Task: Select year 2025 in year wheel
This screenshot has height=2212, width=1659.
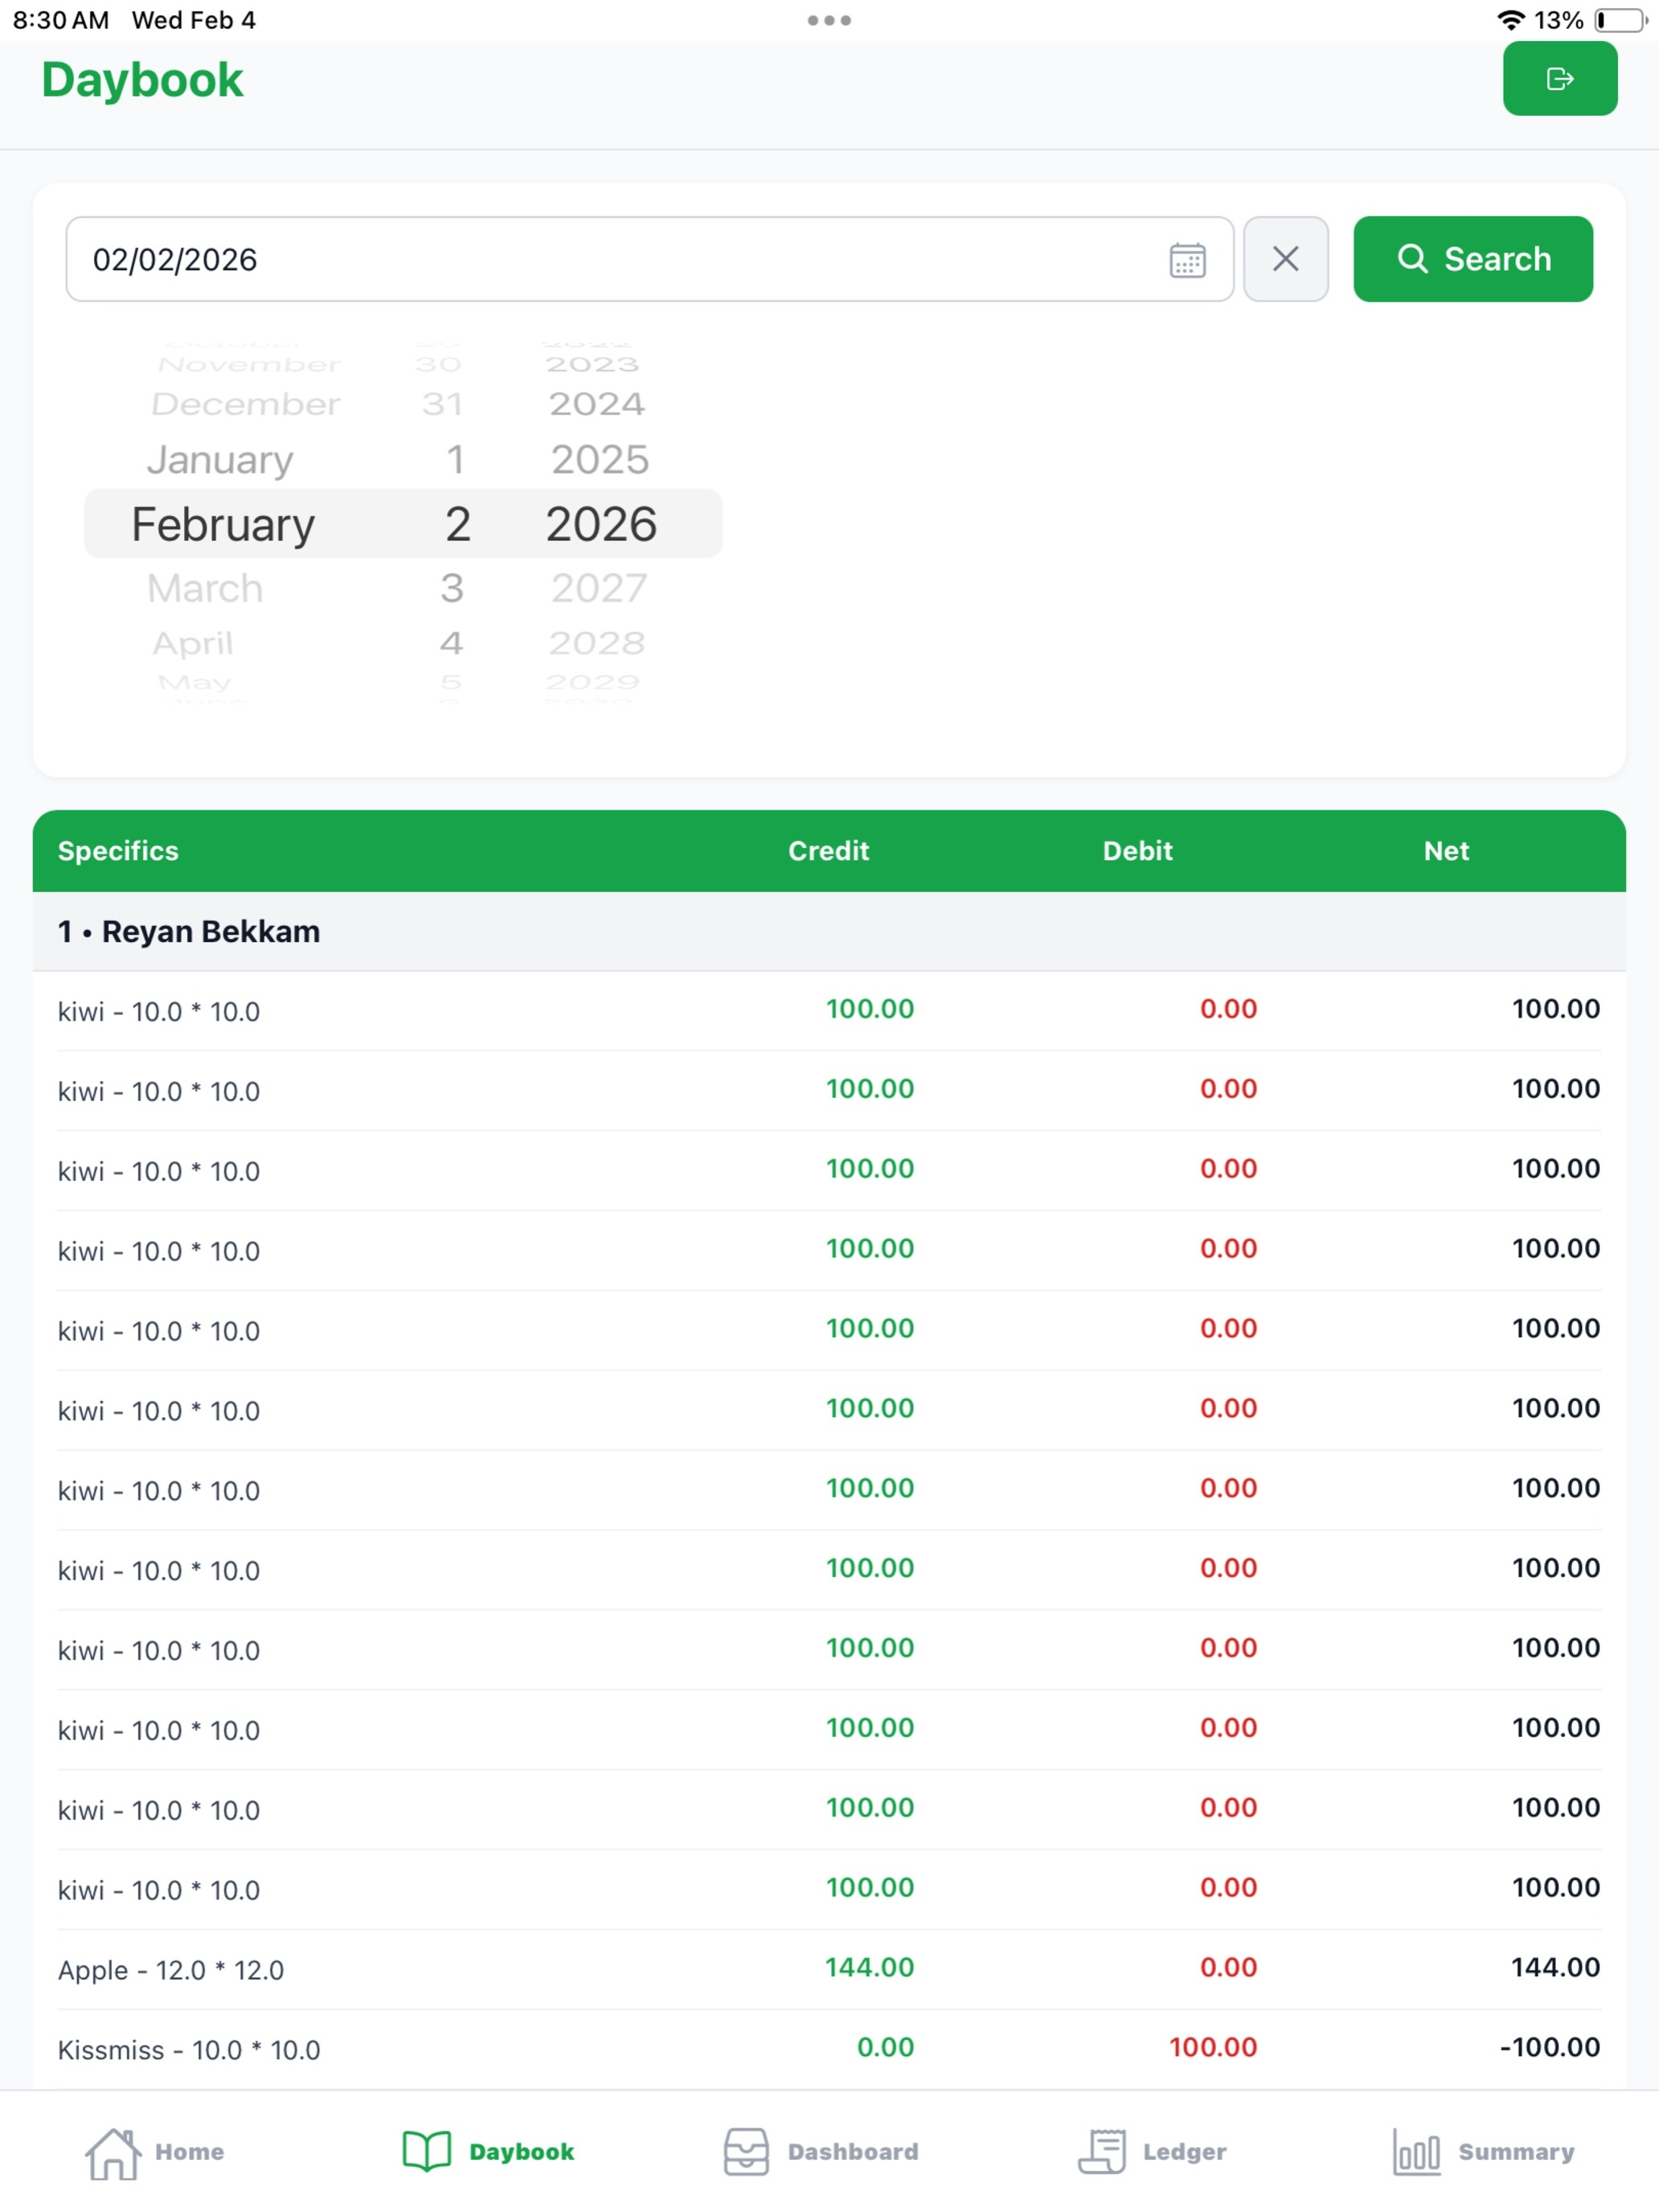Action: 600,460
